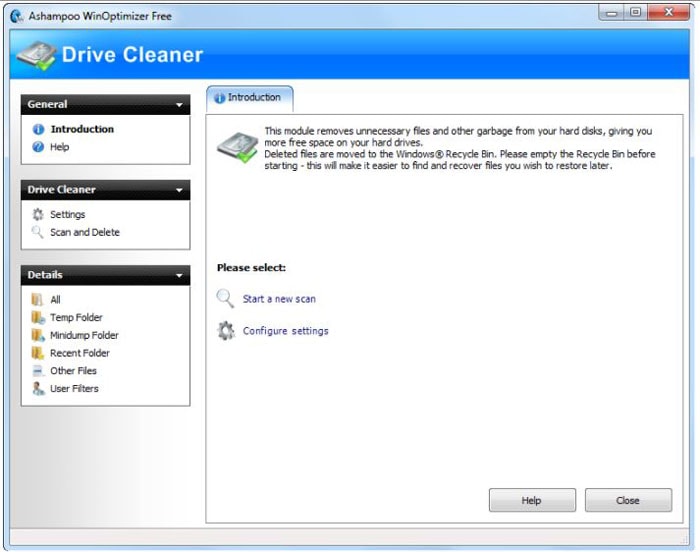
Task: Open Help in the General panel
Action: 59,147
